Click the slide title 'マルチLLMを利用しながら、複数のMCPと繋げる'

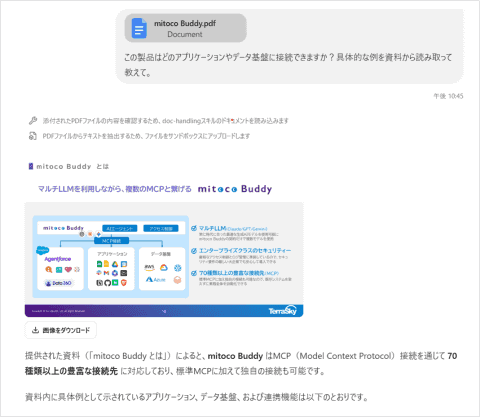[115, 189]
